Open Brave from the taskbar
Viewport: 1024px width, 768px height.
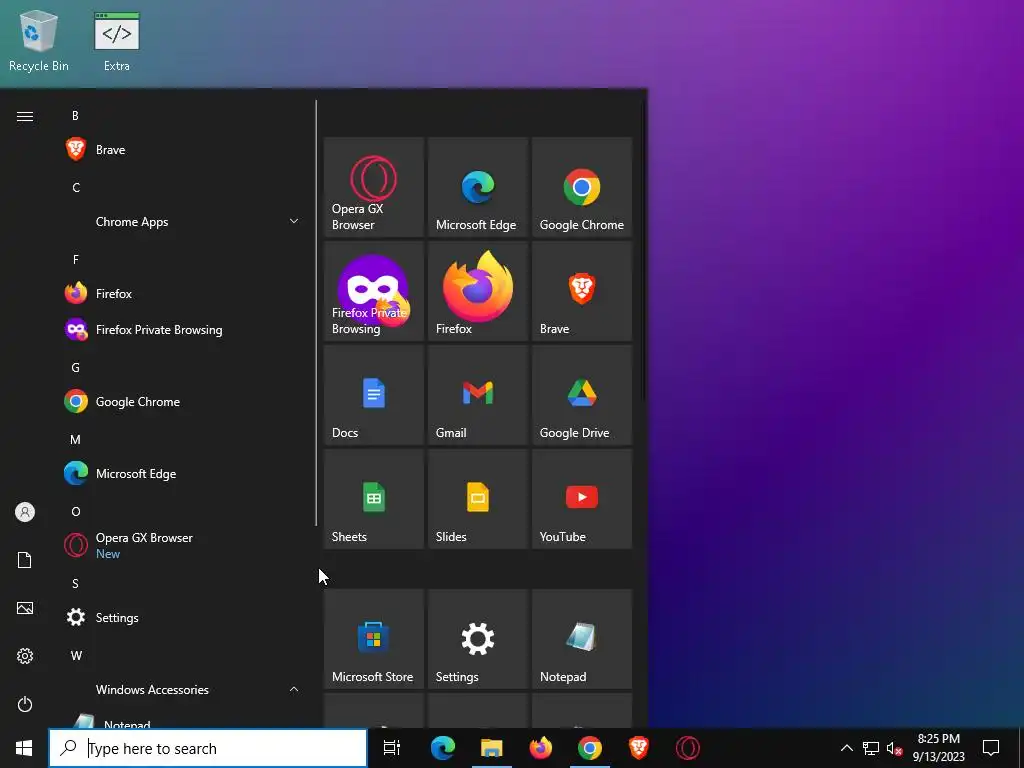(639, 748)
